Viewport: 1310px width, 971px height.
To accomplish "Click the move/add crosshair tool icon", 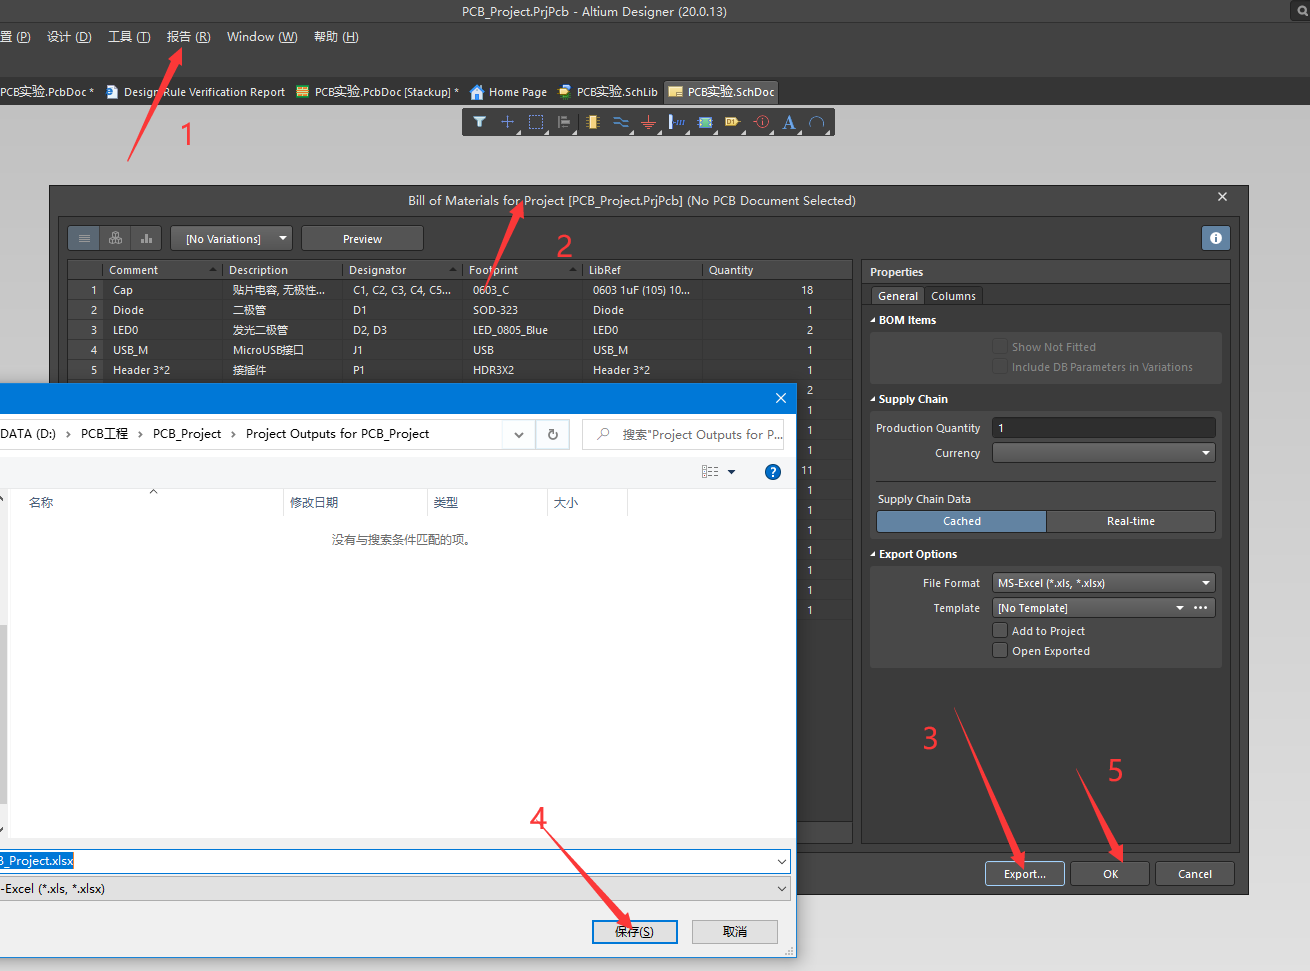I will pos(508,122).
